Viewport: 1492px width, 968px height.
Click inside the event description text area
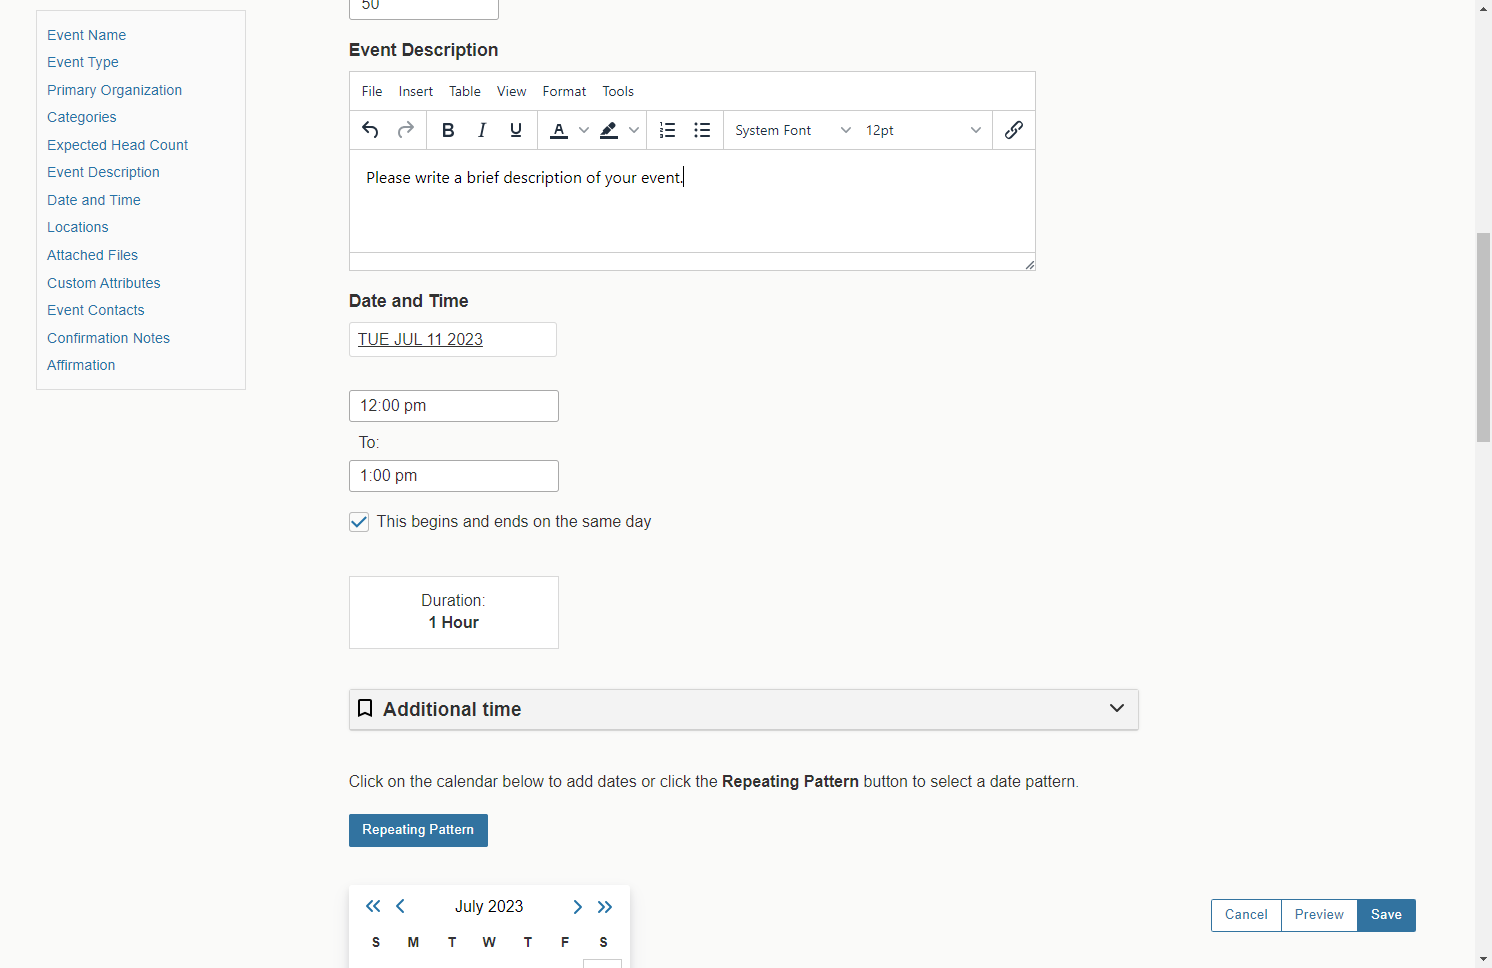point(692,201)
